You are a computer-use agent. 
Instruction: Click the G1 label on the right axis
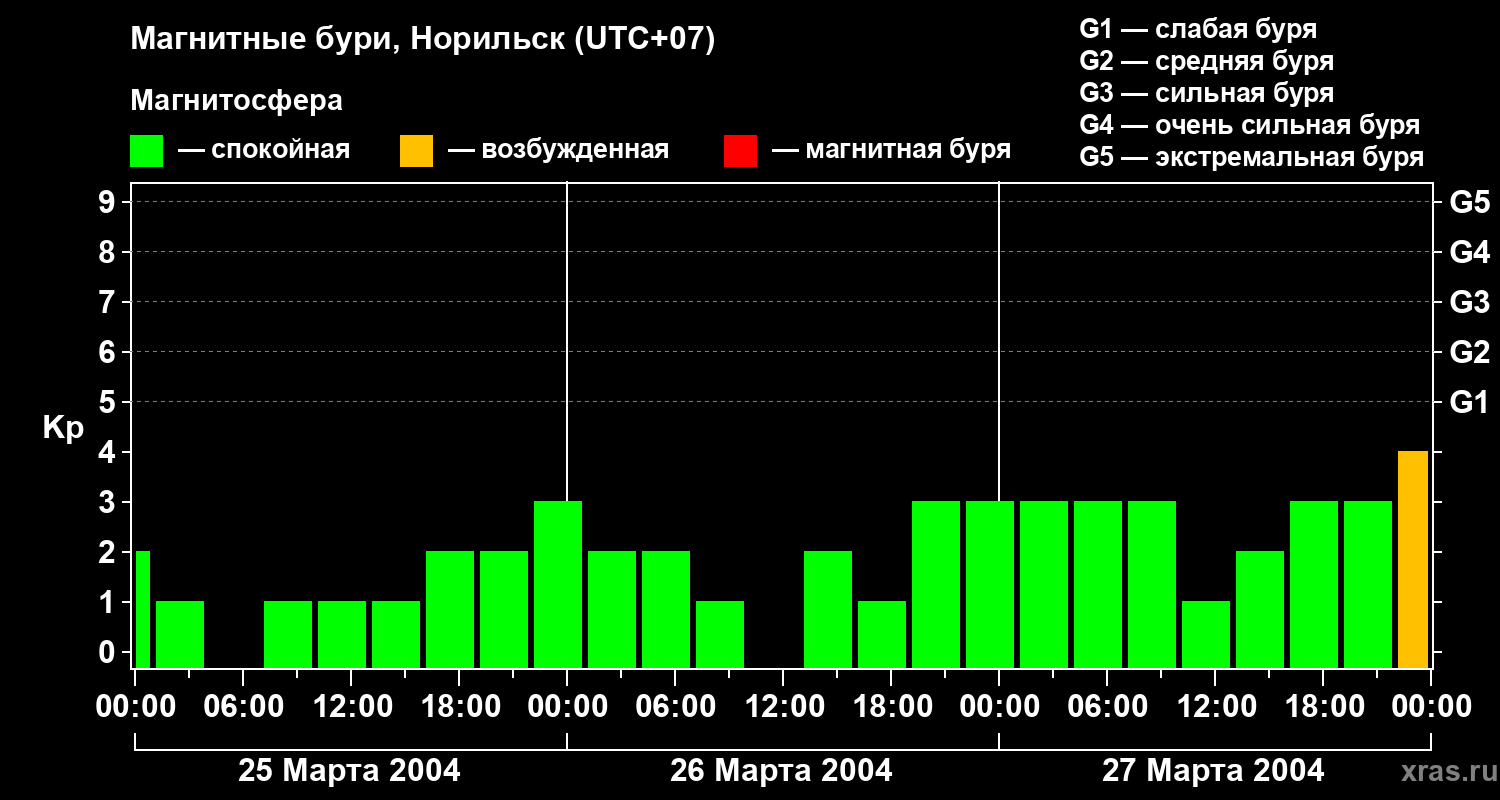point(1469,402)
